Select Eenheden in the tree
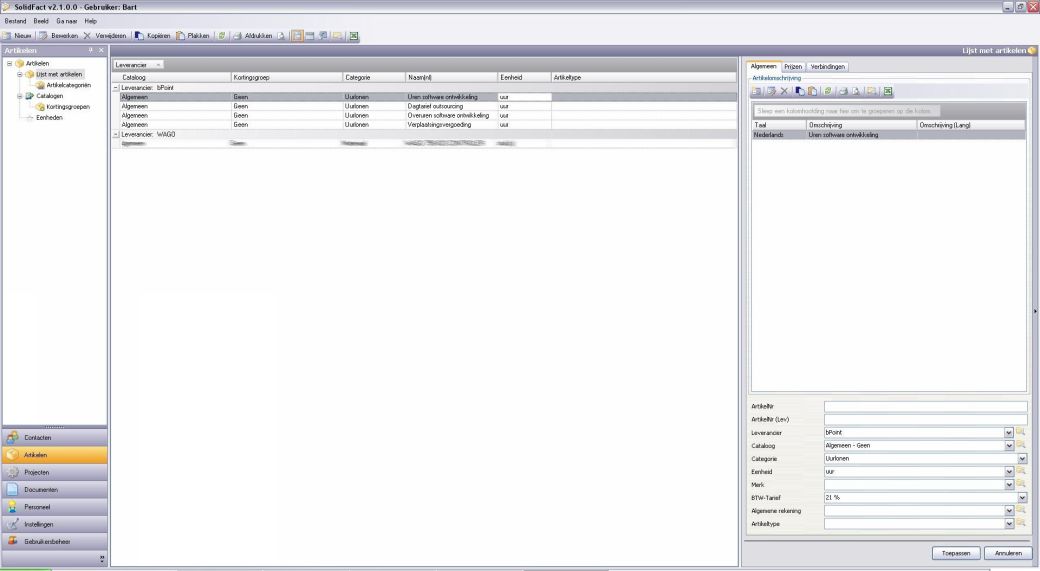This screenshot has height=571, width=1040. click(x=49, y=117)
